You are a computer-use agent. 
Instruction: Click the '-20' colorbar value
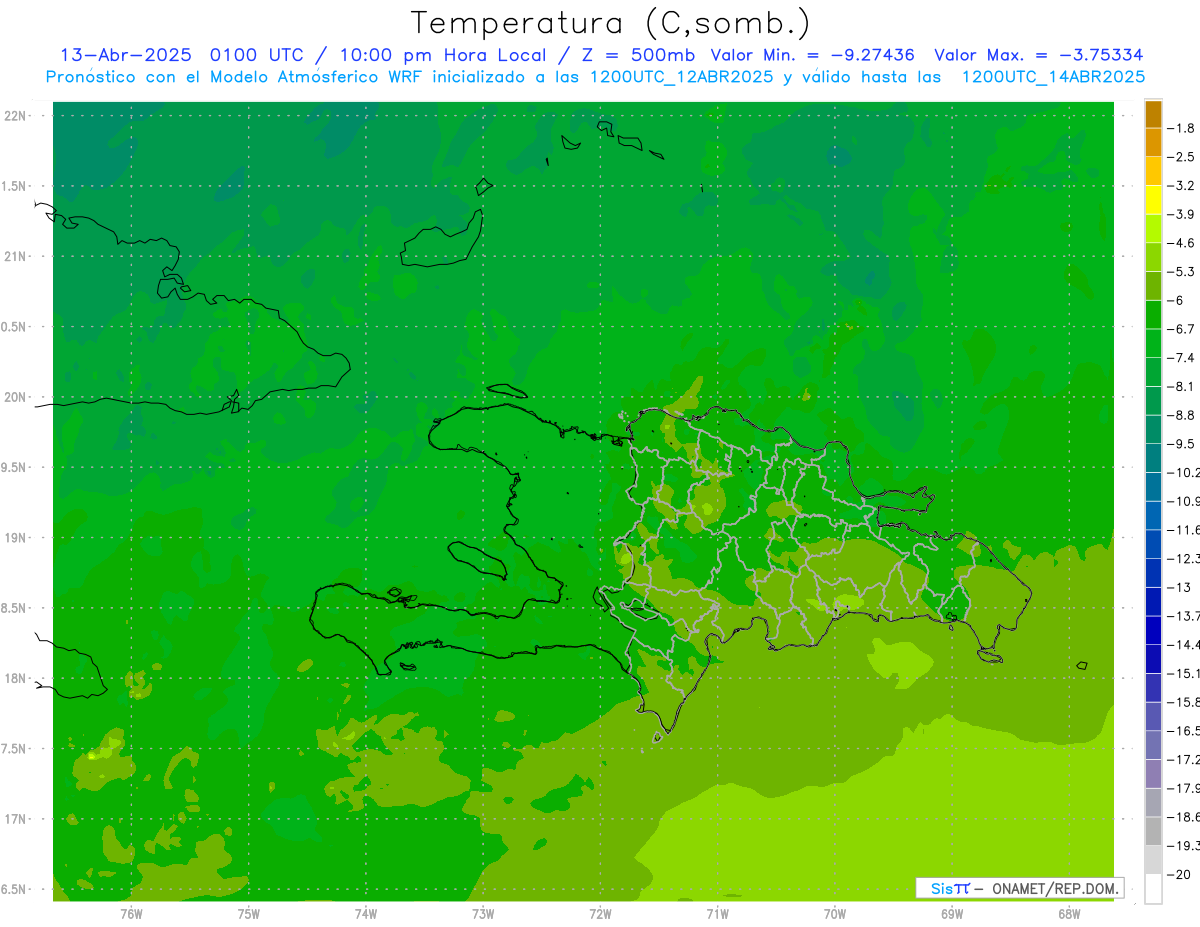(x=1179, y=874)
